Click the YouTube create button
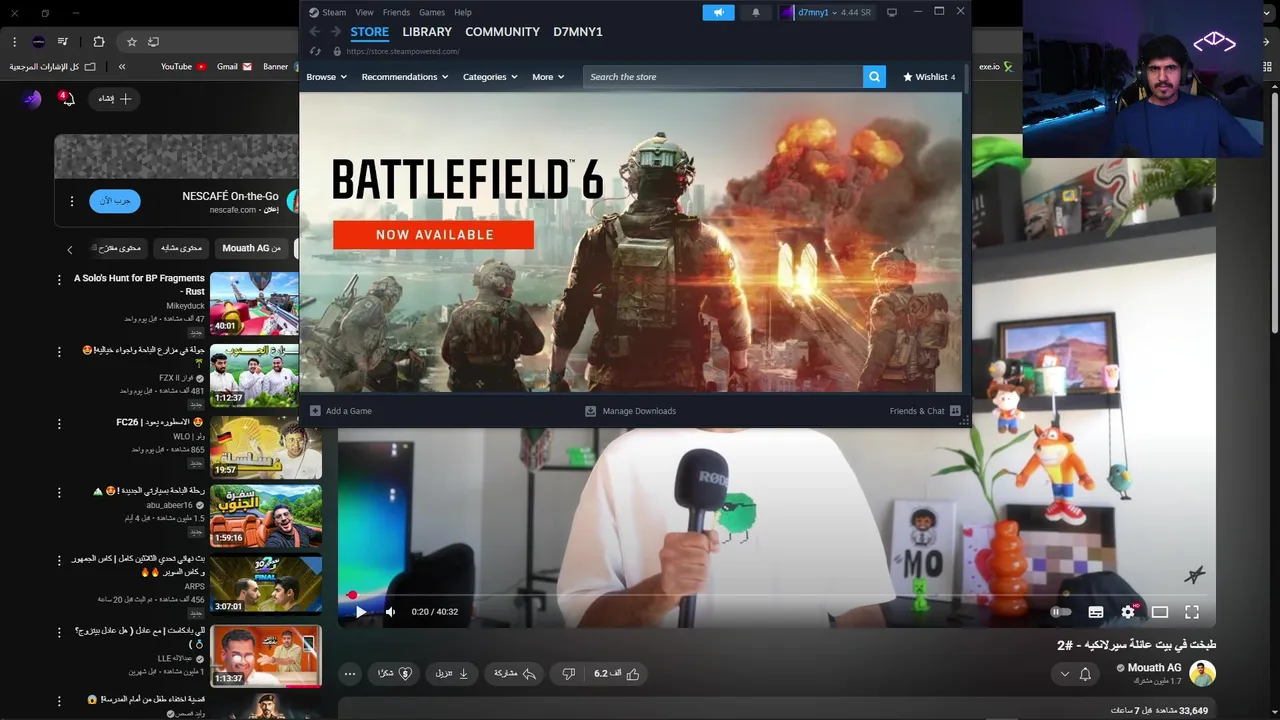This screenshot has height=720, width=1280. point(114,99)
